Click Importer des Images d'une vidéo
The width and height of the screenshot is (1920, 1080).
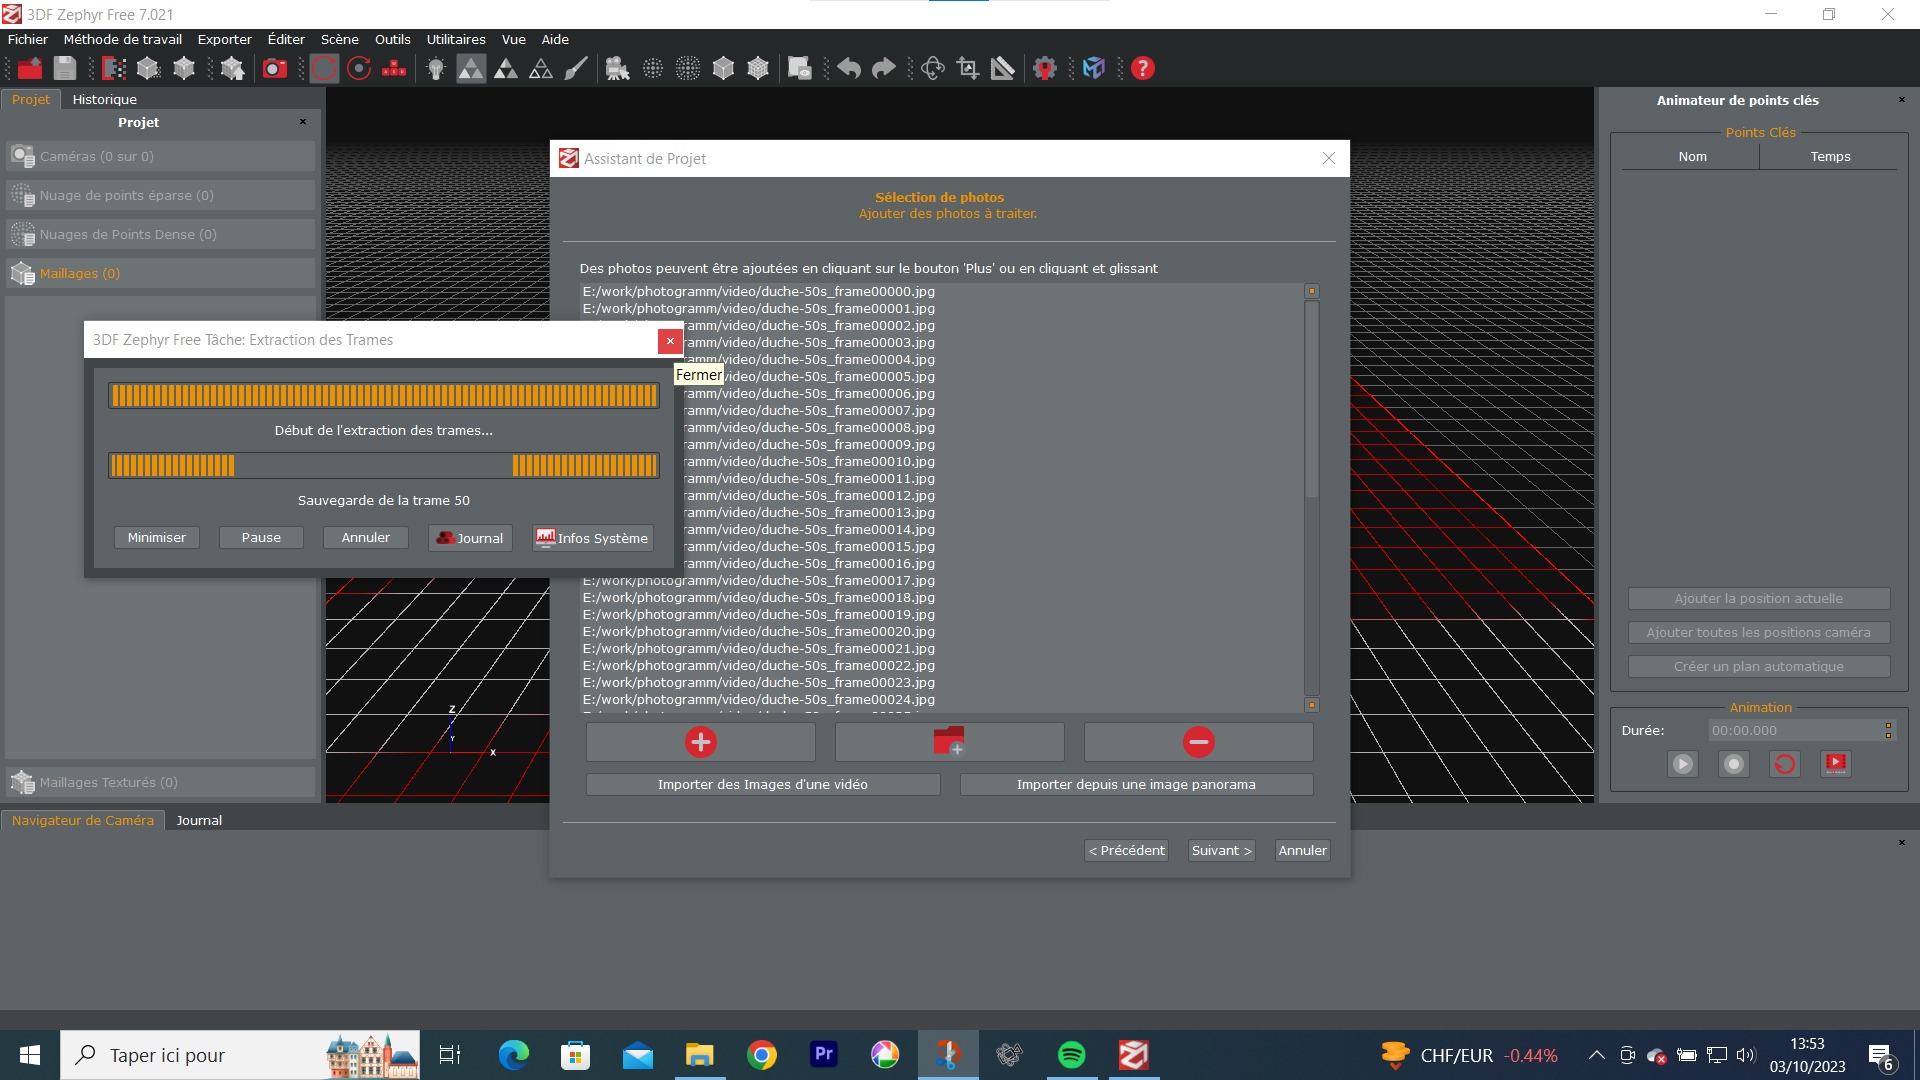pos(763,784)
